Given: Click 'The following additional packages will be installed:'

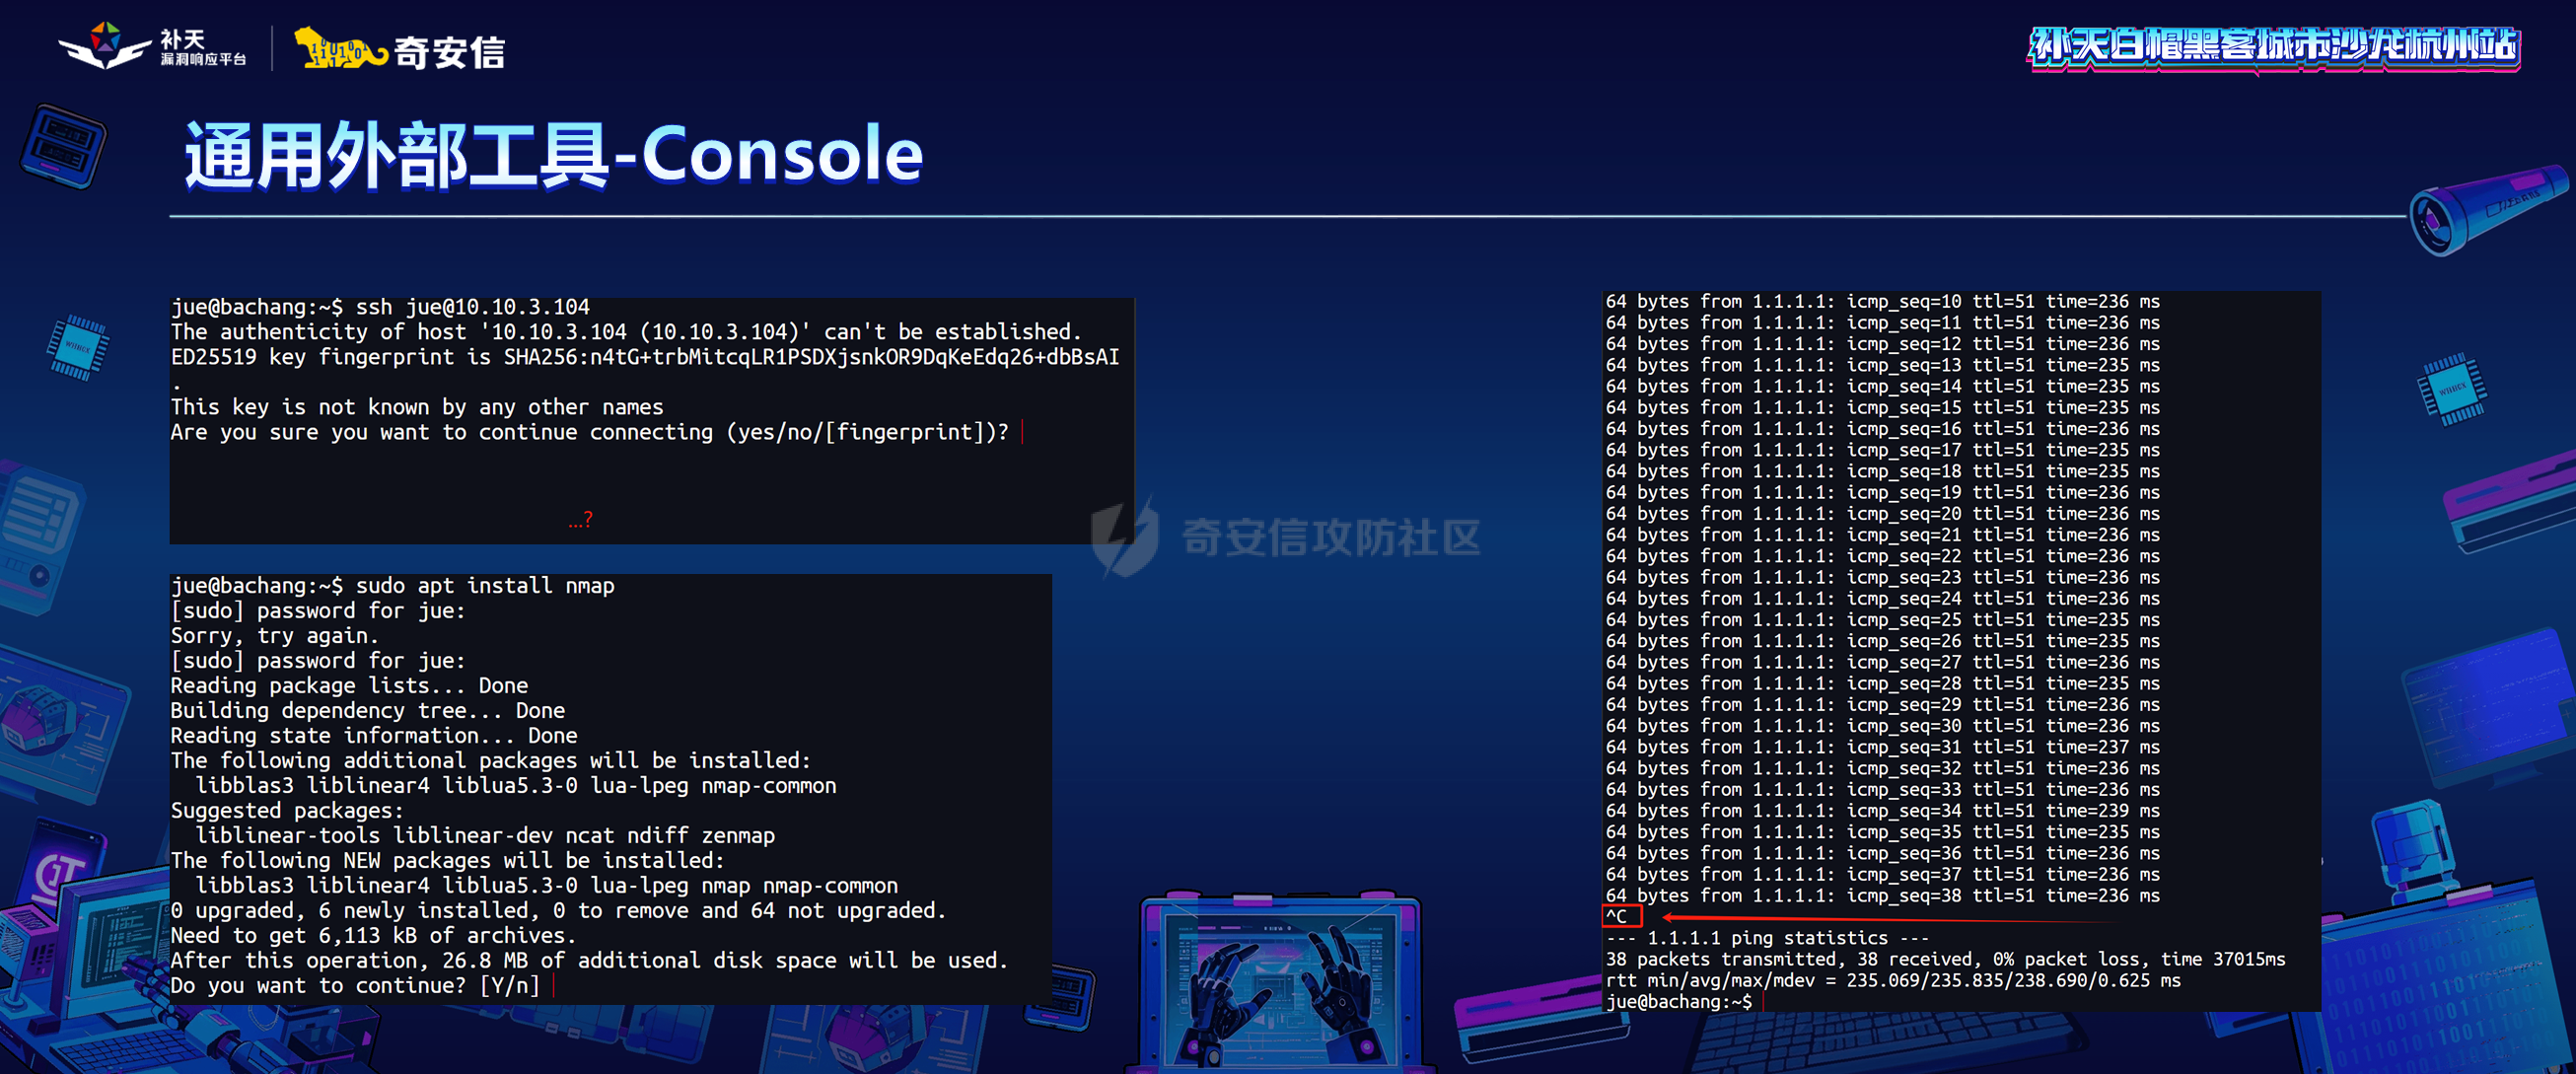Looking at the screenshot, I should [x=491, y=761].
